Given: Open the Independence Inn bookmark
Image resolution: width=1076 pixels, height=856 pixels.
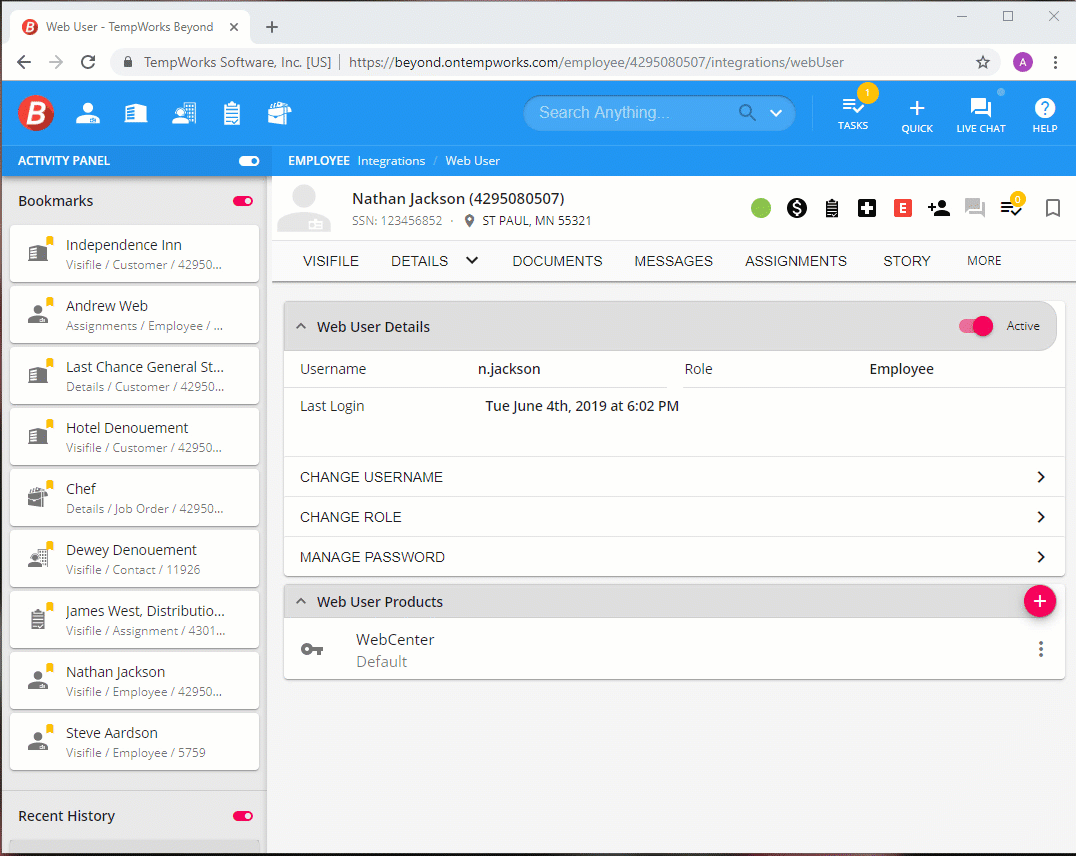Looking at the screenshot, I should coord(134,254).
